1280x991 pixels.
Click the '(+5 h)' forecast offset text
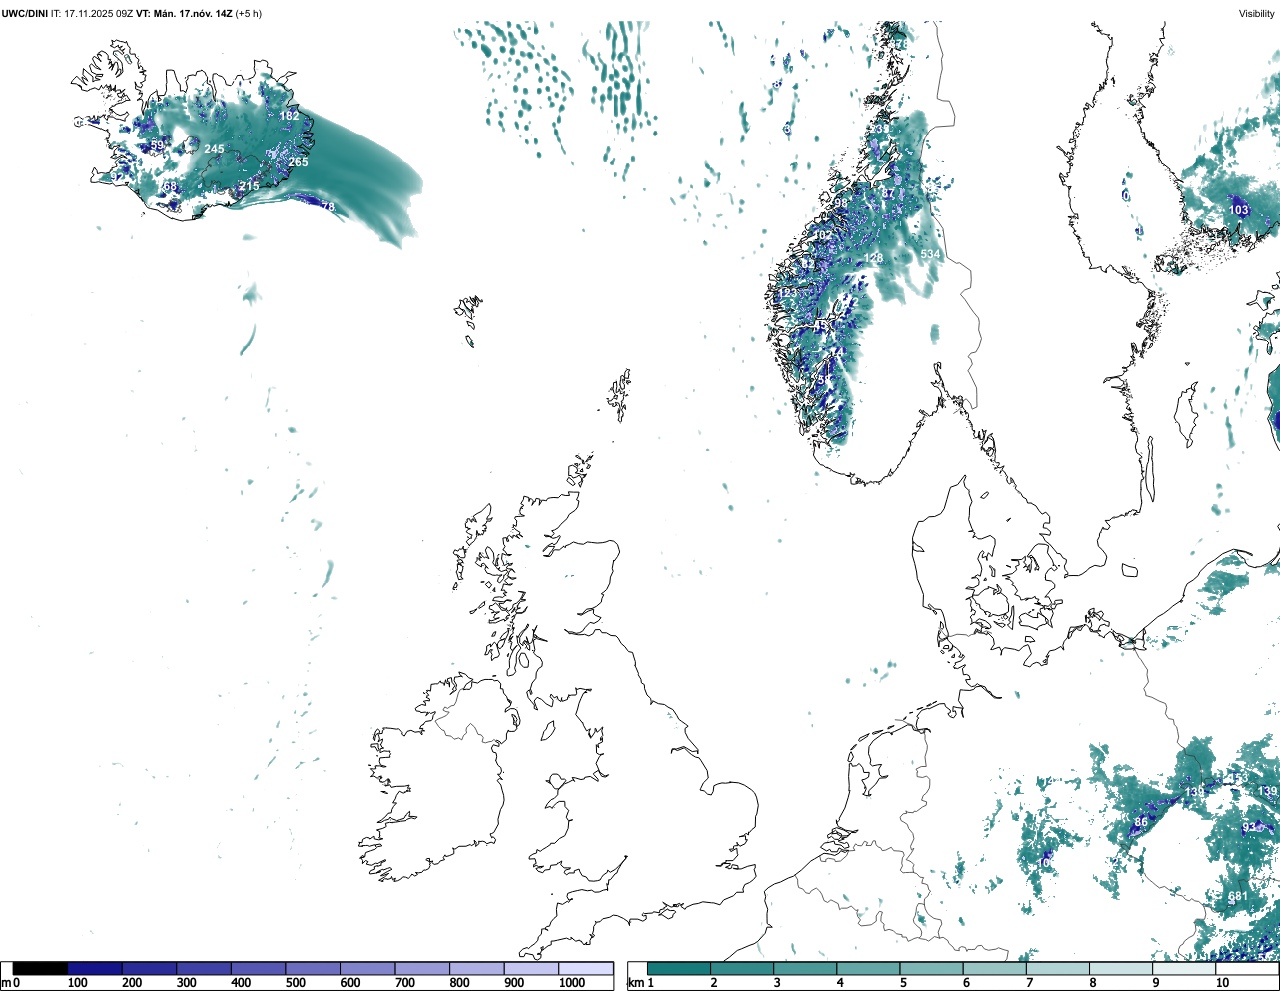click(x=248, y=14)
